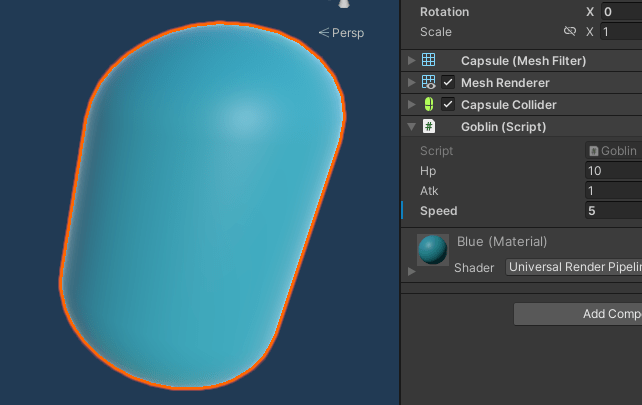Open the Shader dropdown for Blue material
Screen dimensions: 642x405
pyautogui.click(x=574, y=267)
